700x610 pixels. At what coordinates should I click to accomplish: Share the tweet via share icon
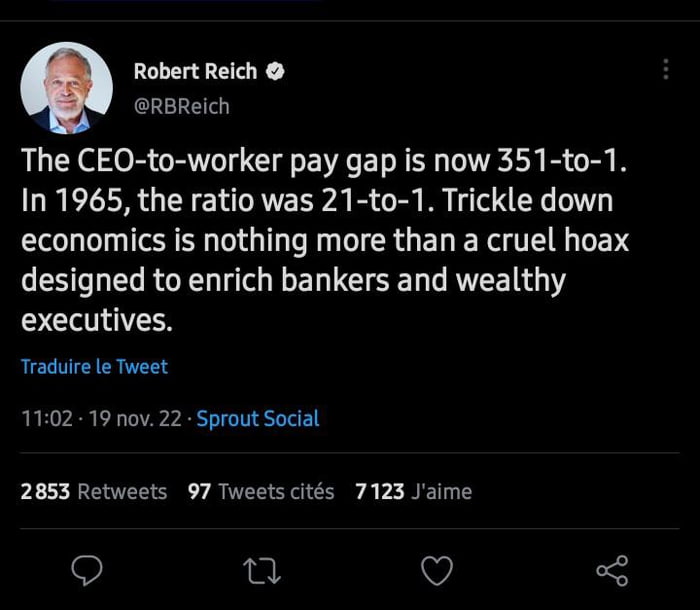[x=611, y=571]
